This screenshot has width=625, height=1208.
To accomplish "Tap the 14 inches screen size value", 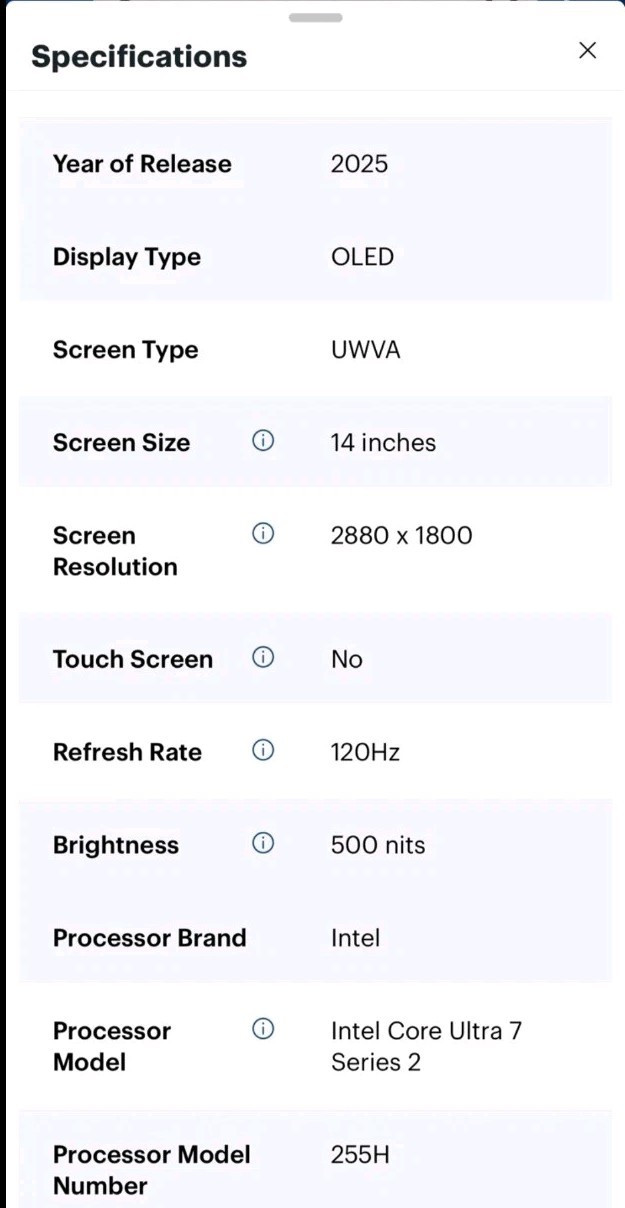I will pyautogui.click(x=383, y=443).
